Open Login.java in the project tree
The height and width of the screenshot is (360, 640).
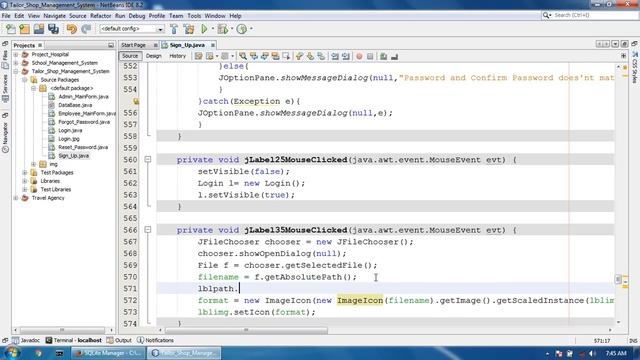(x=70, y=131)
